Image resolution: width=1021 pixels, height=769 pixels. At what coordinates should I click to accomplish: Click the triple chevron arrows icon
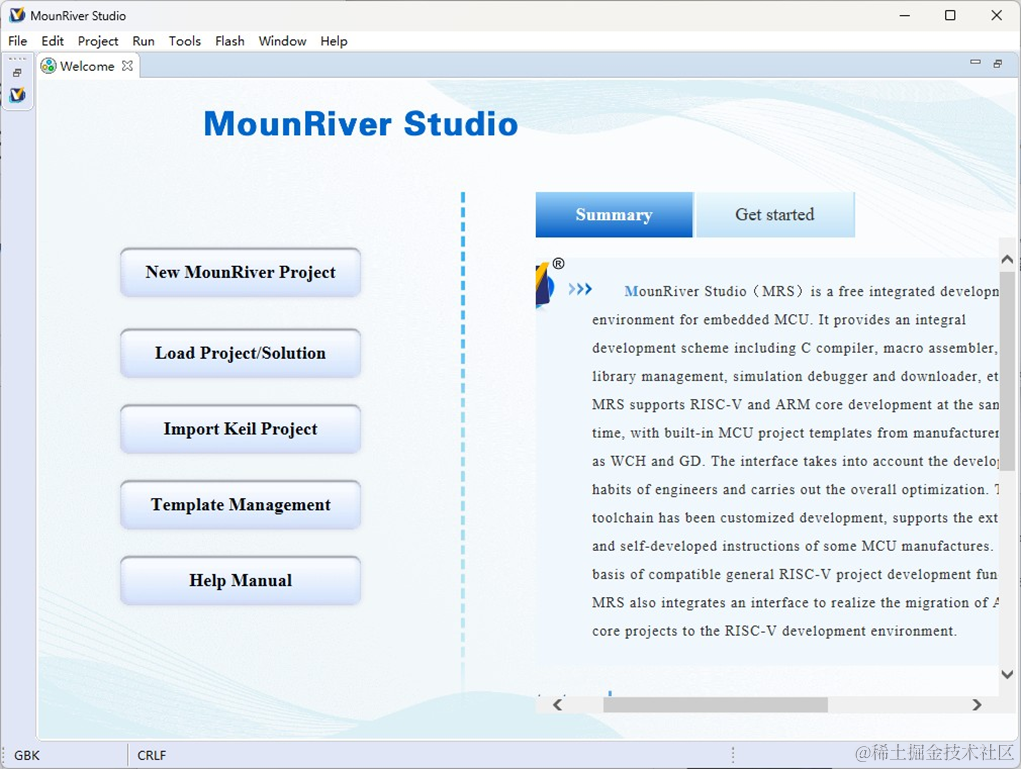(x=580, y=288)
